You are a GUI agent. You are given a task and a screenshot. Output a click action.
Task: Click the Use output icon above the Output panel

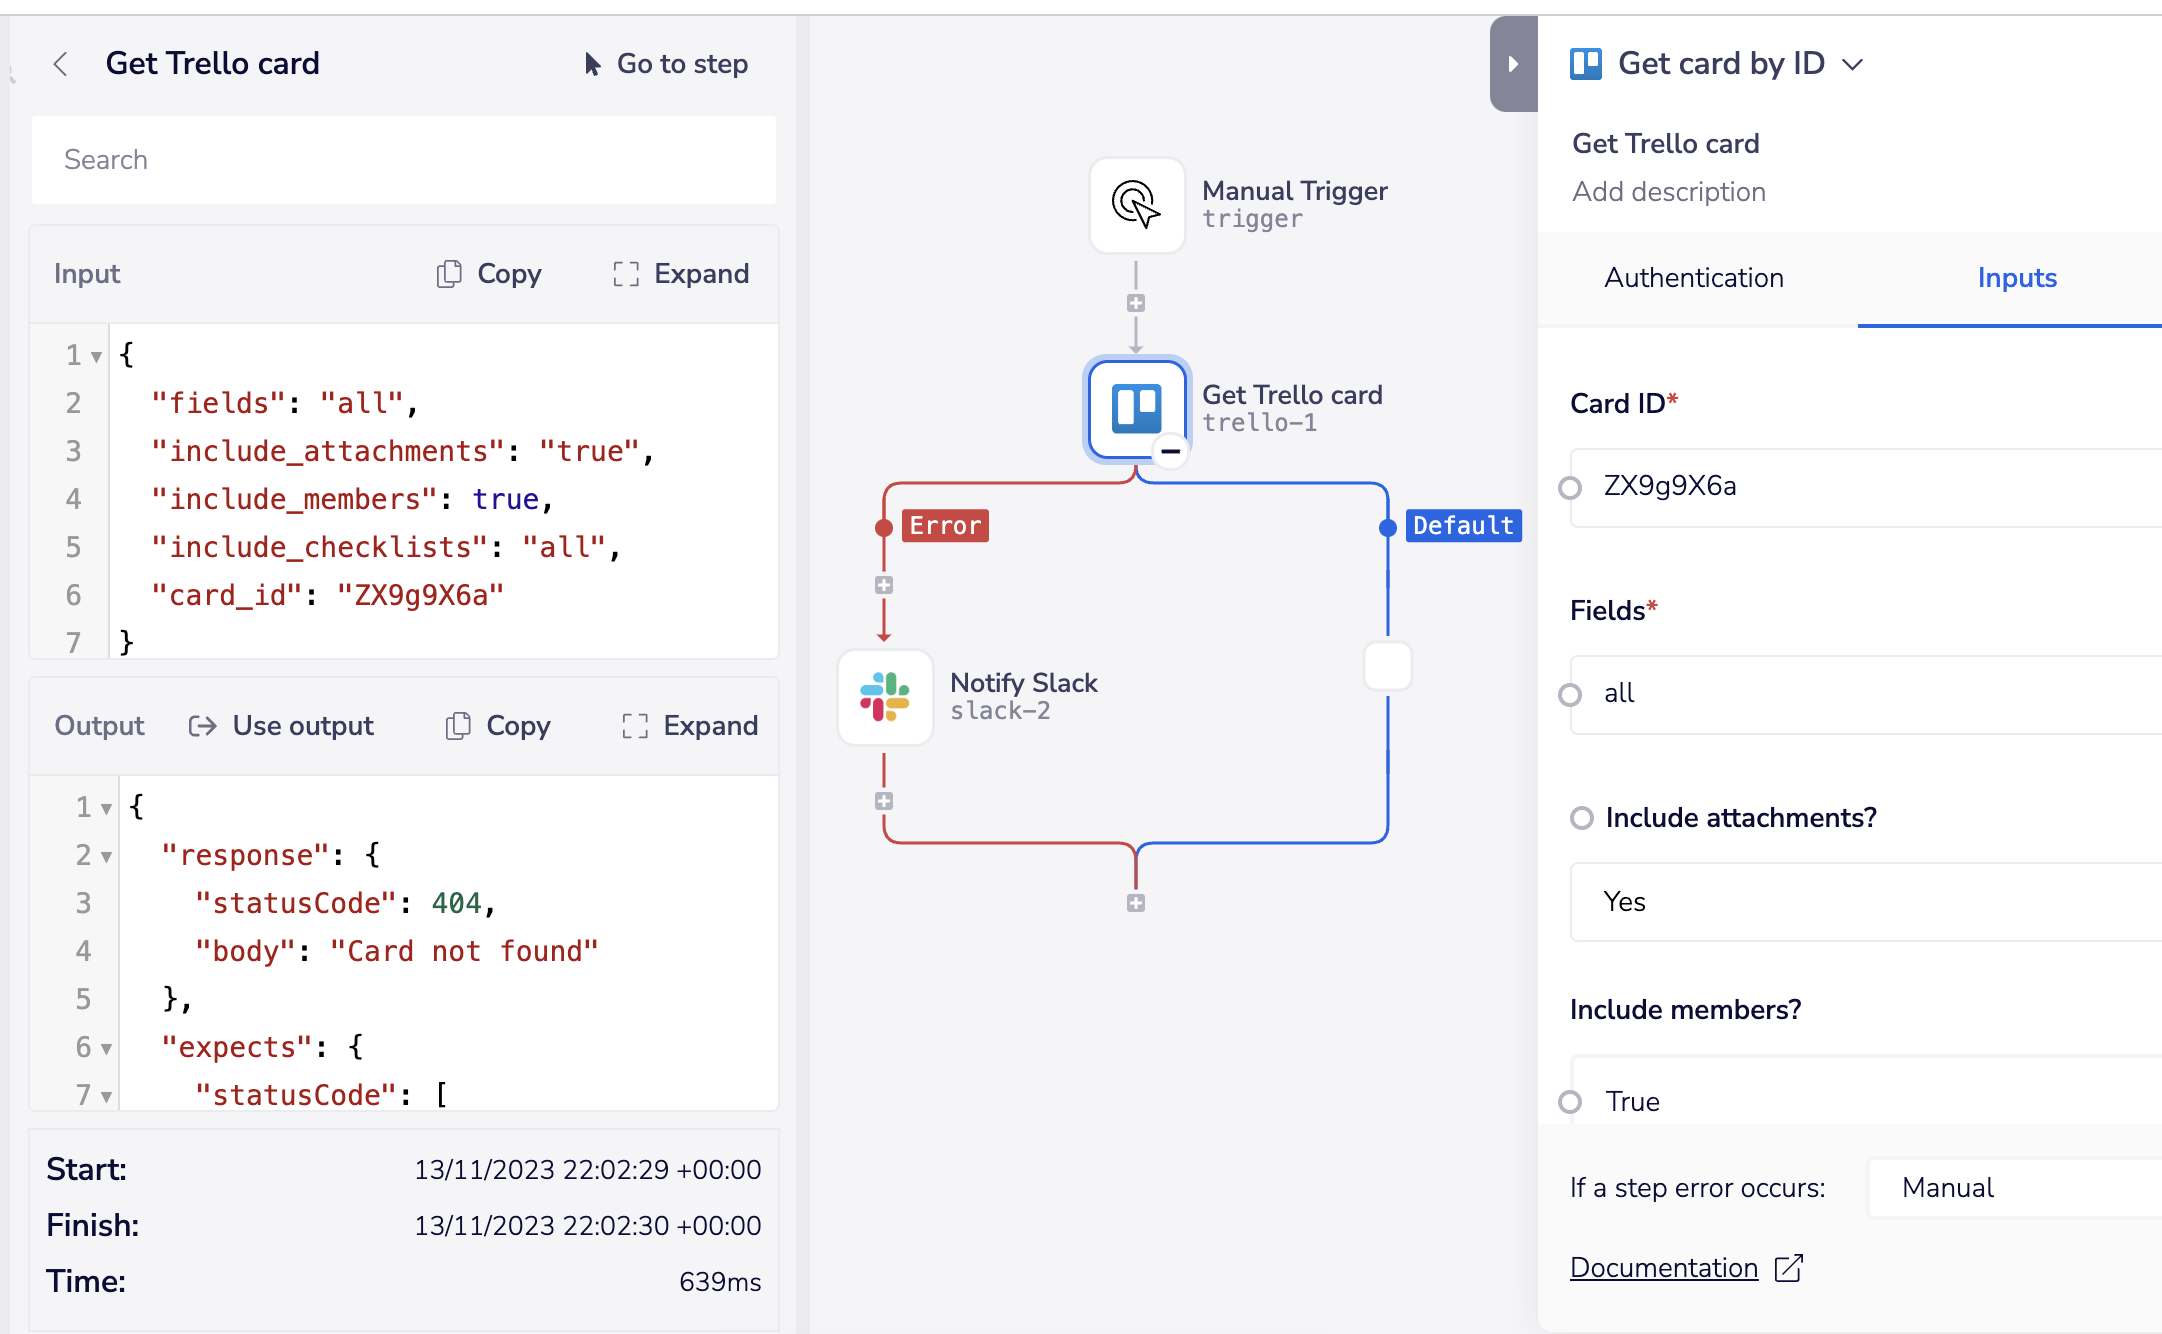click(202, 725)
